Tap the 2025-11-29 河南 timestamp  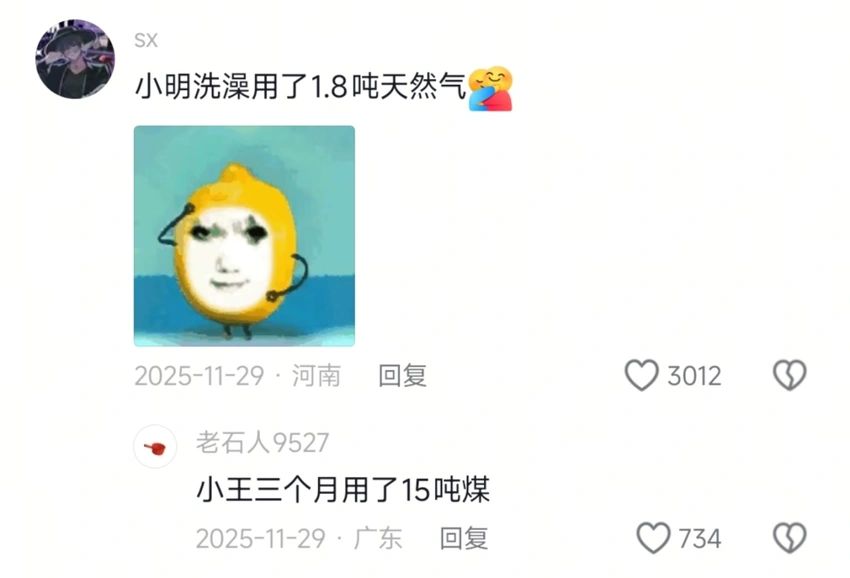tap(237, 376)
